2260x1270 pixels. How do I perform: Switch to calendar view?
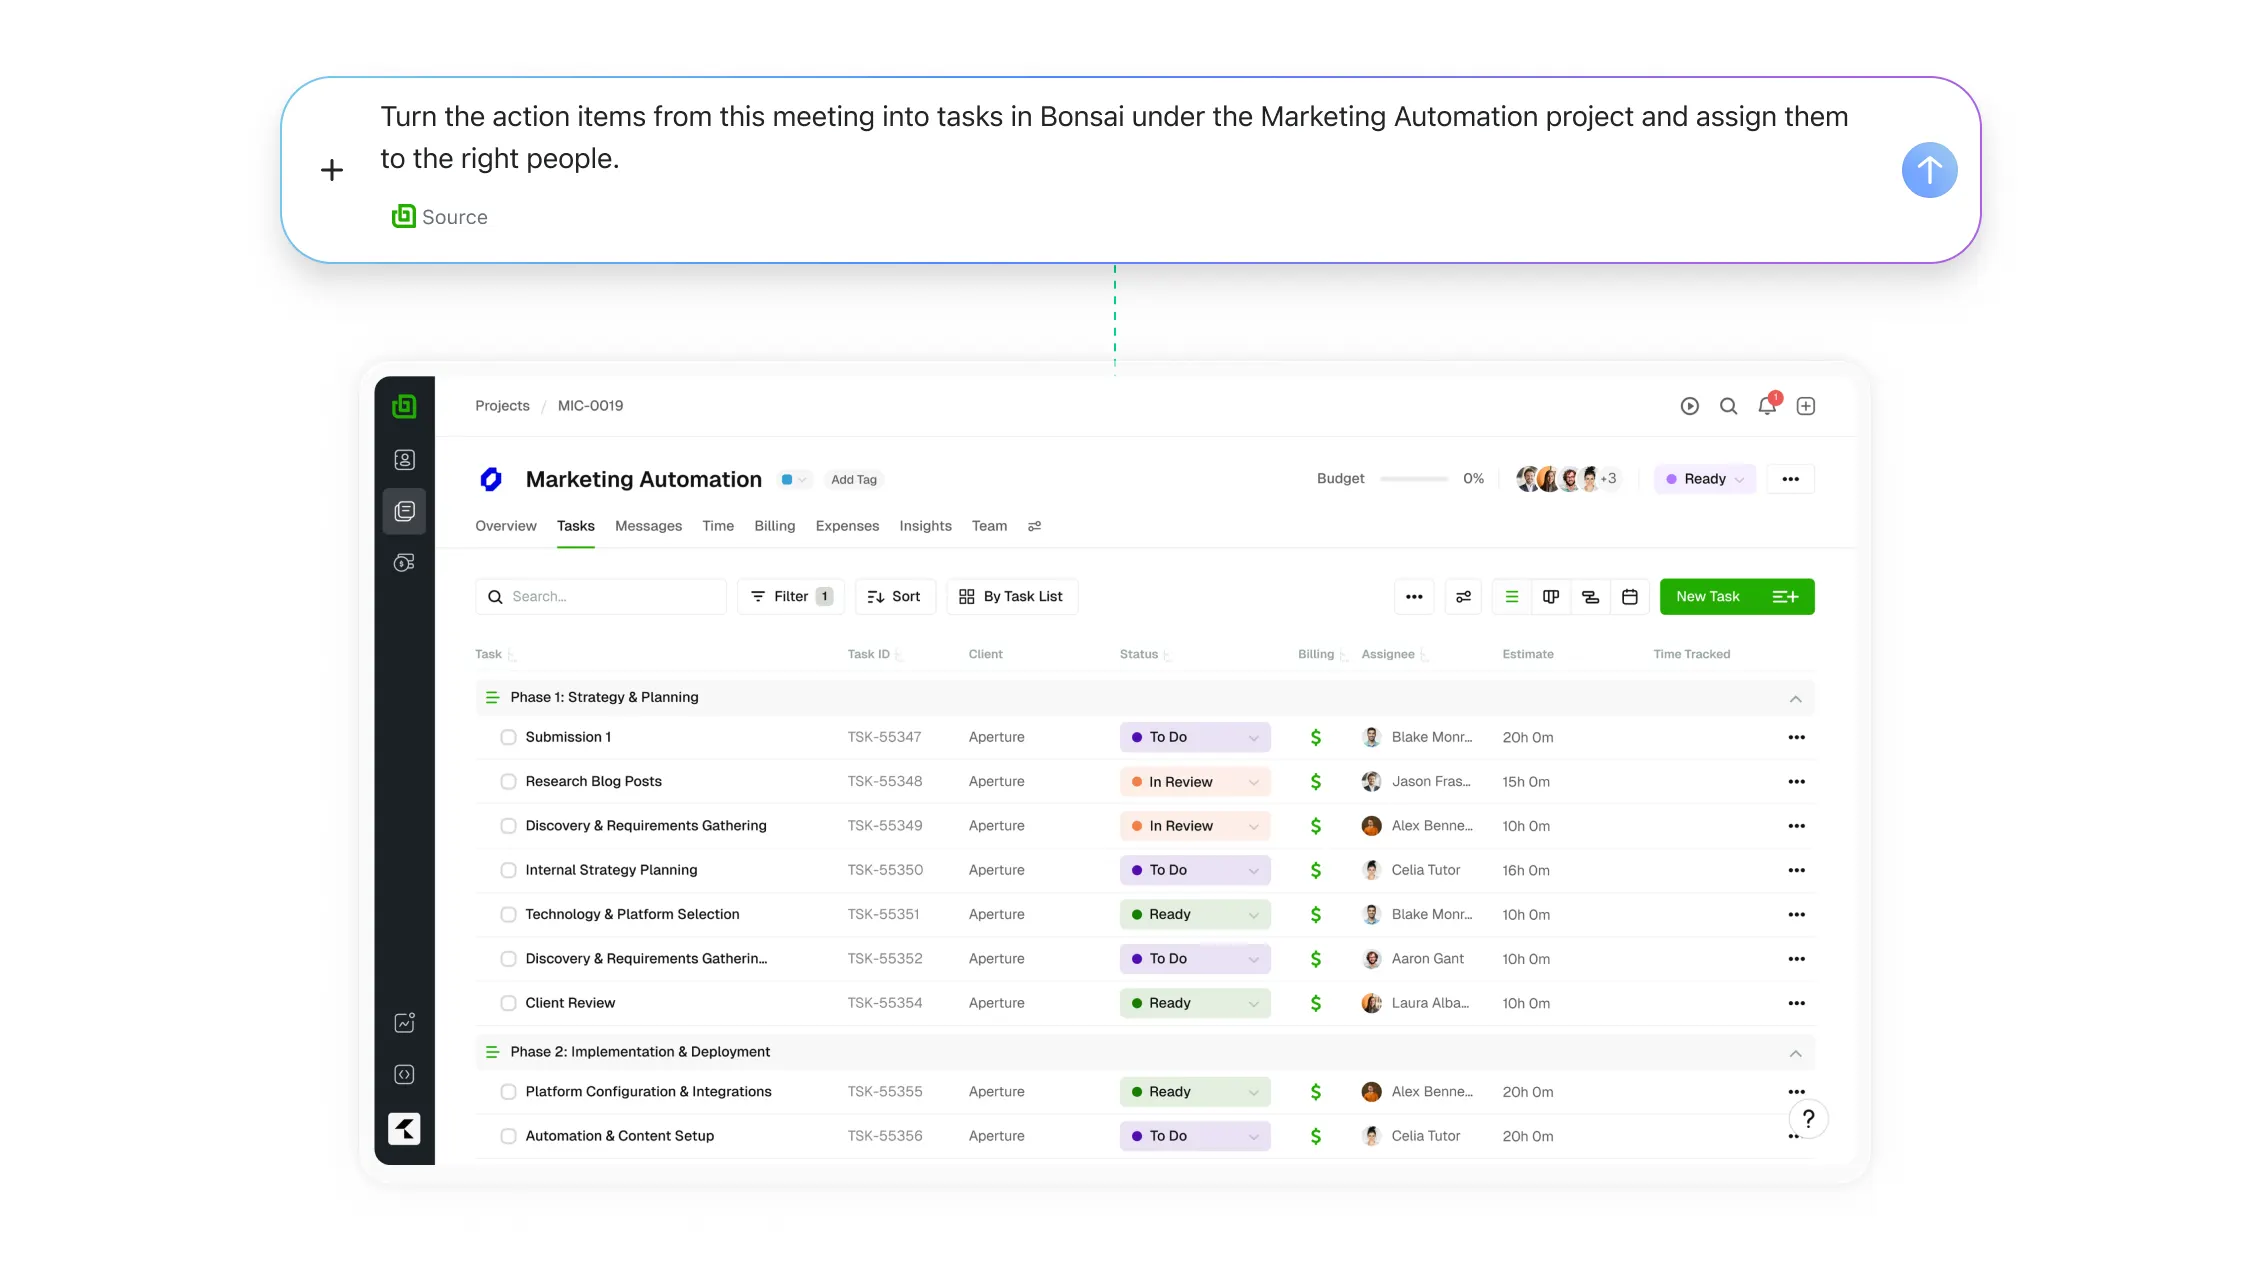pyautogui.click(x=1630, y=597)
